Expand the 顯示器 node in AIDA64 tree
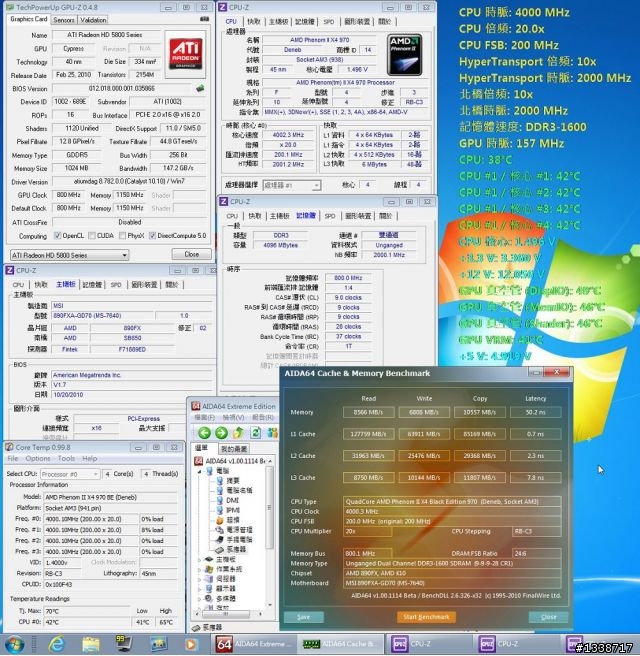The width and height of the screenshot is (640, 656). coord(200,589)
